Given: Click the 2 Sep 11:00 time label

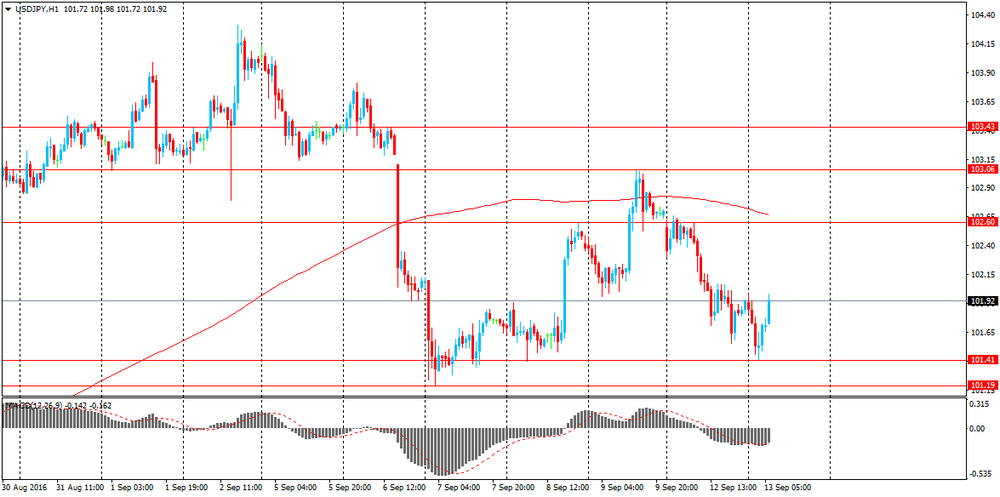Looking at the screenshot, I should coord(241,487).
